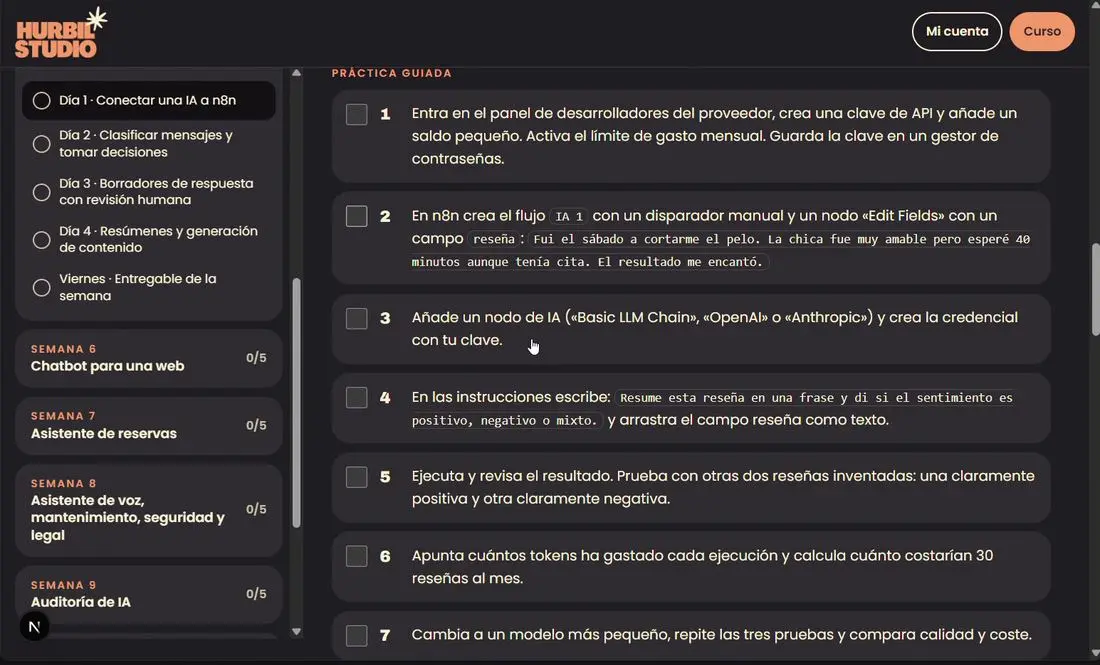Screen dimensions: 1100x665
Task: Tick step 4 instrucciones checkbox
Action: click(356, 398)
